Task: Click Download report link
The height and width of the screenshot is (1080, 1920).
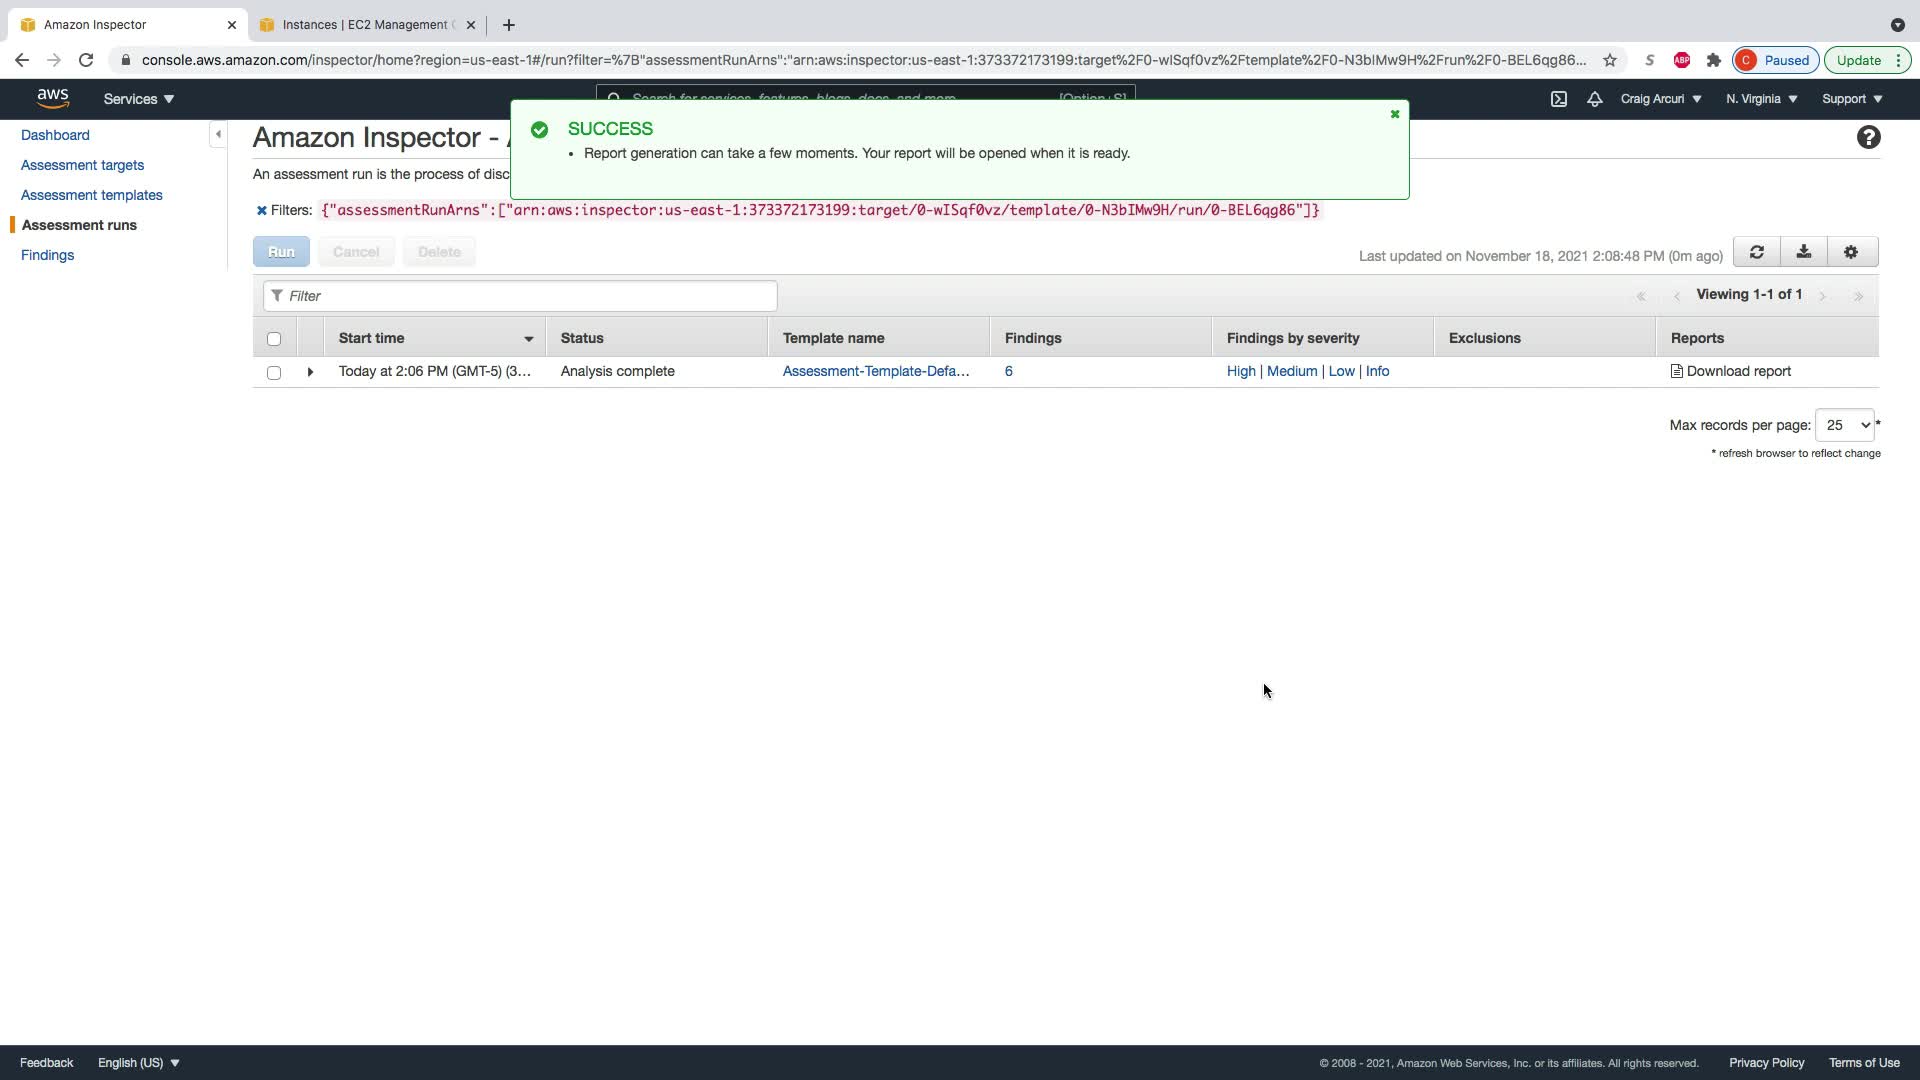Action: pos(1737,371)
